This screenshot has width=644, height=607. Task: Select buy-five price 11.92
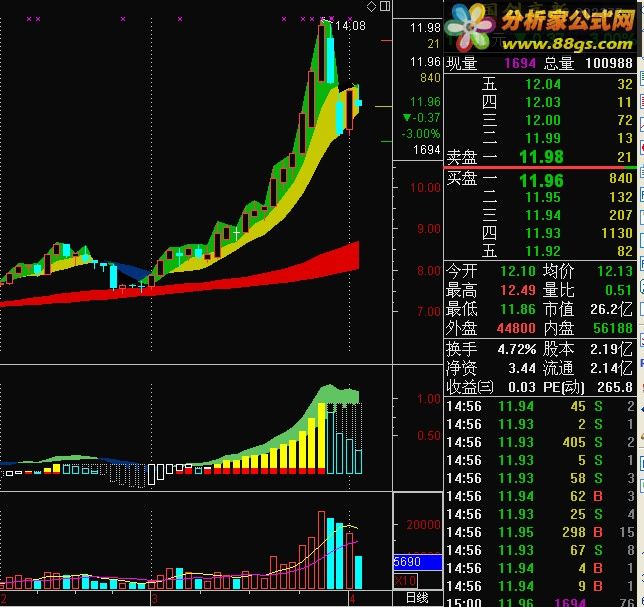click(543, 251)
